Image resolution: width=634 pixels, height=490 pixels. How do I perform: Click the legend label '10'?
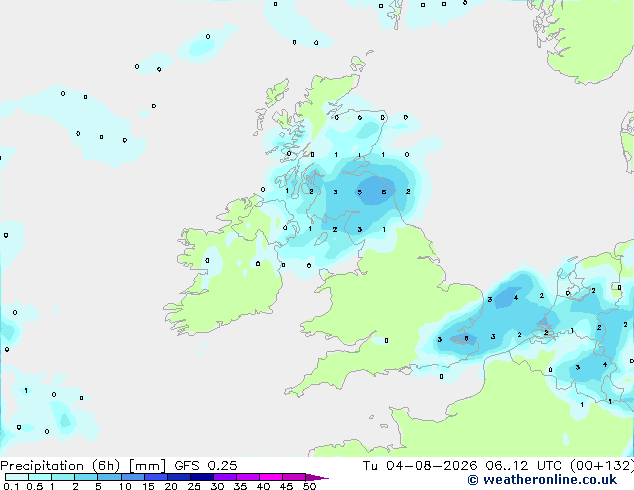125,486
